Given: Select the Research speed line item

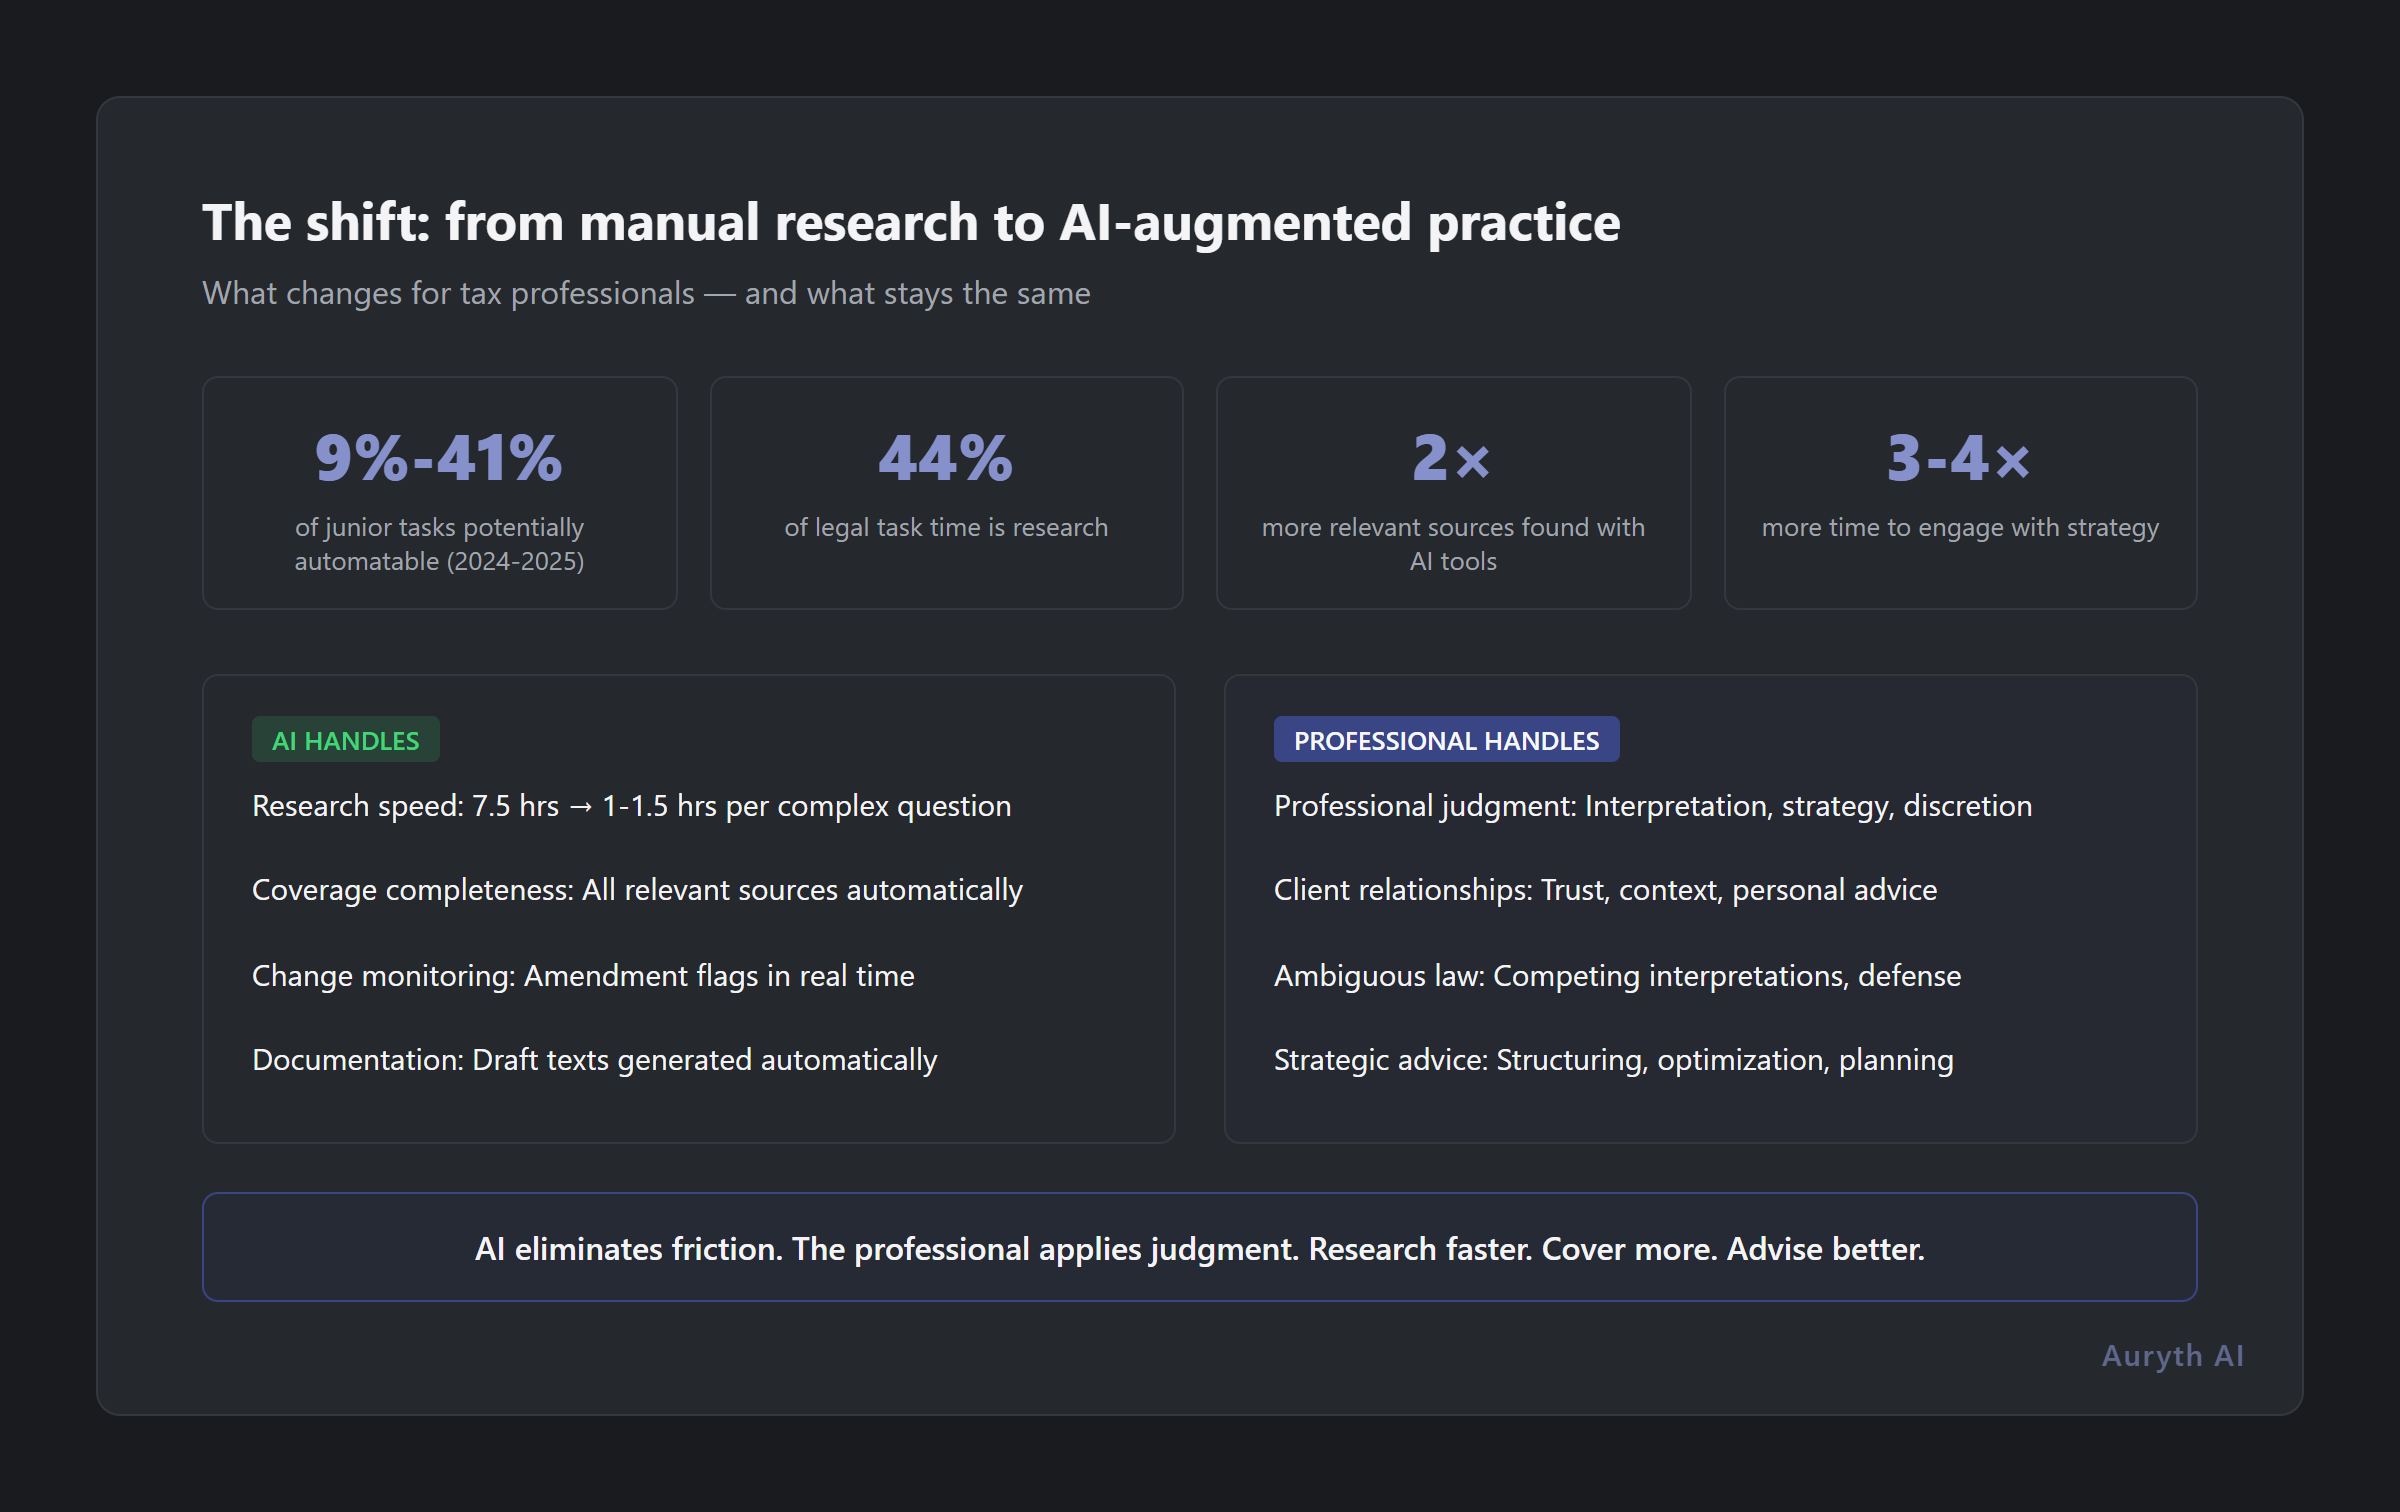Looking at the screenshot, I should point(631,805).
